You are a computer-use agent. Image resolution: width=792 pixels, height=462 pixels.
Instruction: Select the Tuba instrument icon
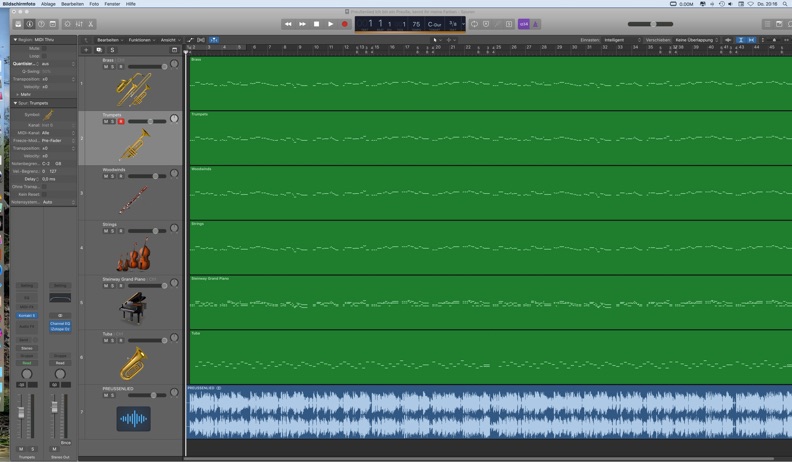coord(133,363)
